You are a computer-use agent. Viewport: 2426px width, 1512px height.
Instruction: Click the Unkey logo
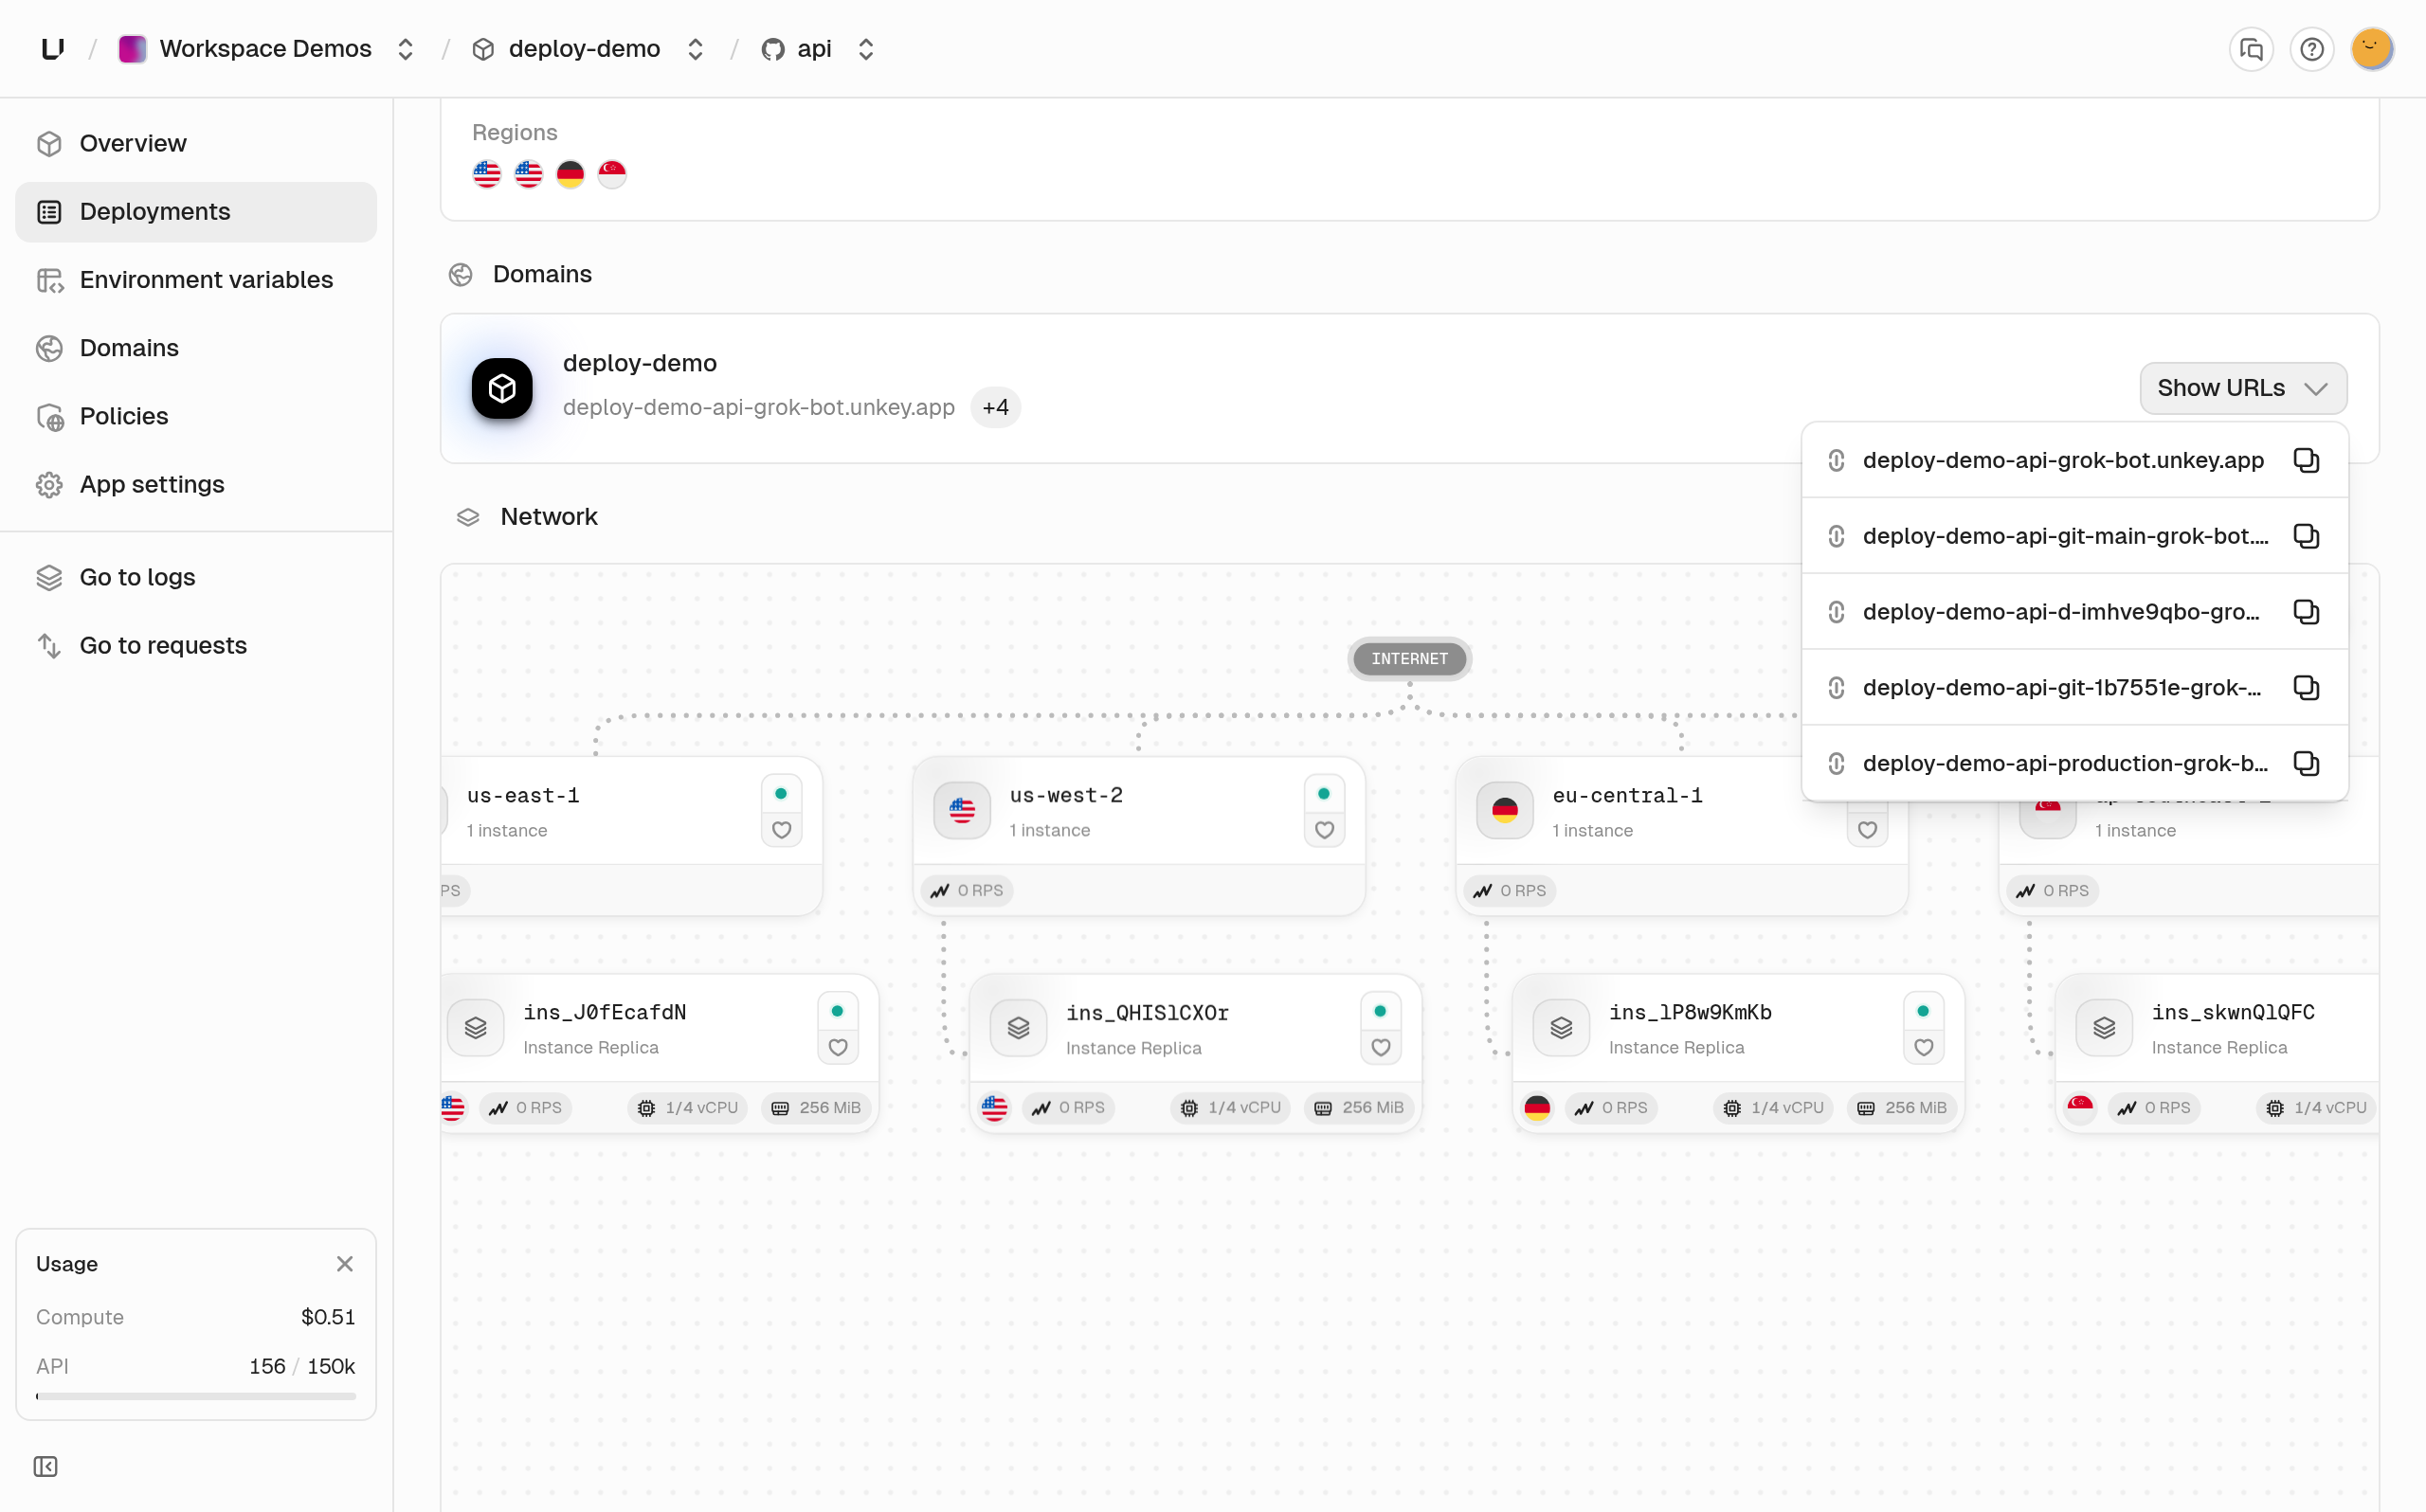[53, 49]
